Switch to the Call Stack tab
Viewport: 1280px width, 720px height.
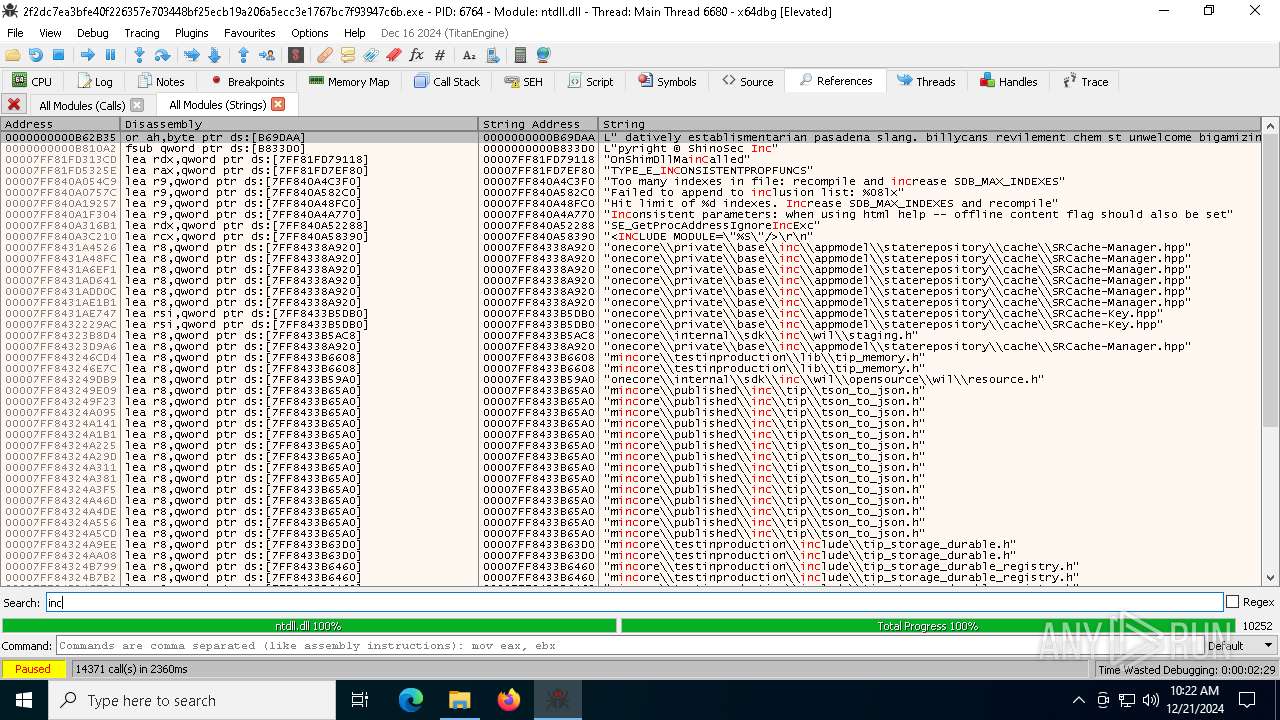[x=447, y=81]
